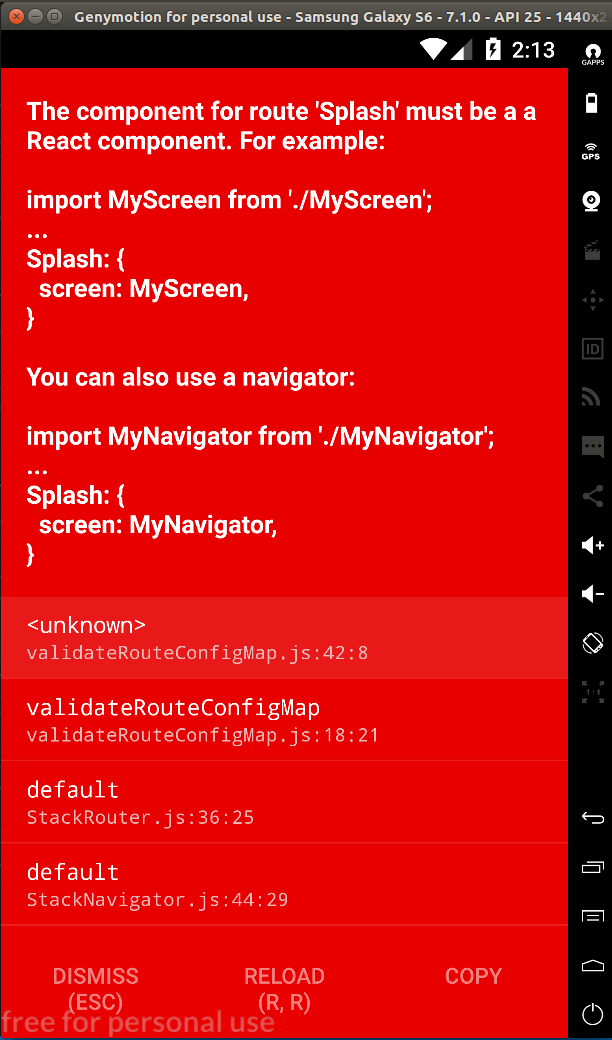Increase device volume in Genymotion sidebar

592,545
